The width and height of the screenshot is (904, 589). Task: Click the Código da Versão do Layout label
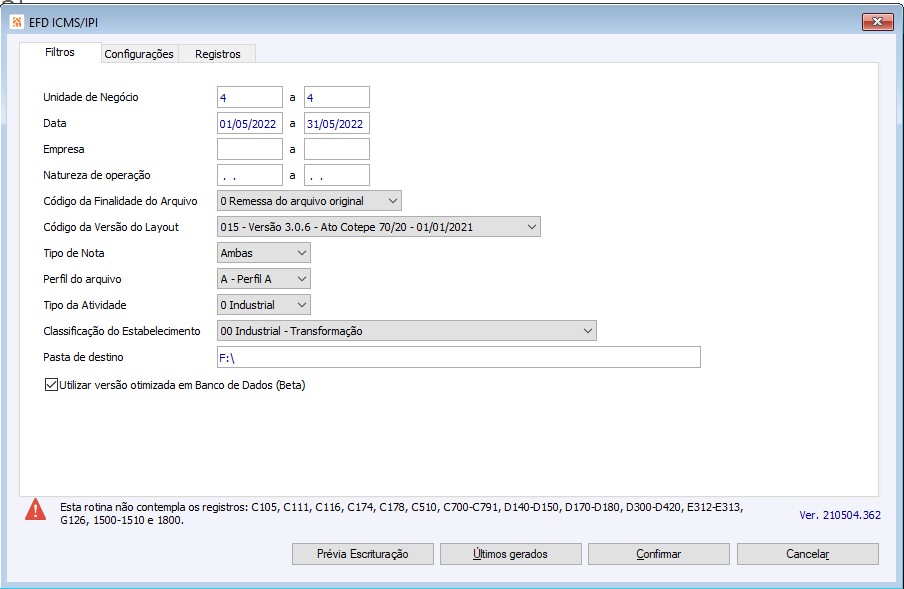(111, 226)
